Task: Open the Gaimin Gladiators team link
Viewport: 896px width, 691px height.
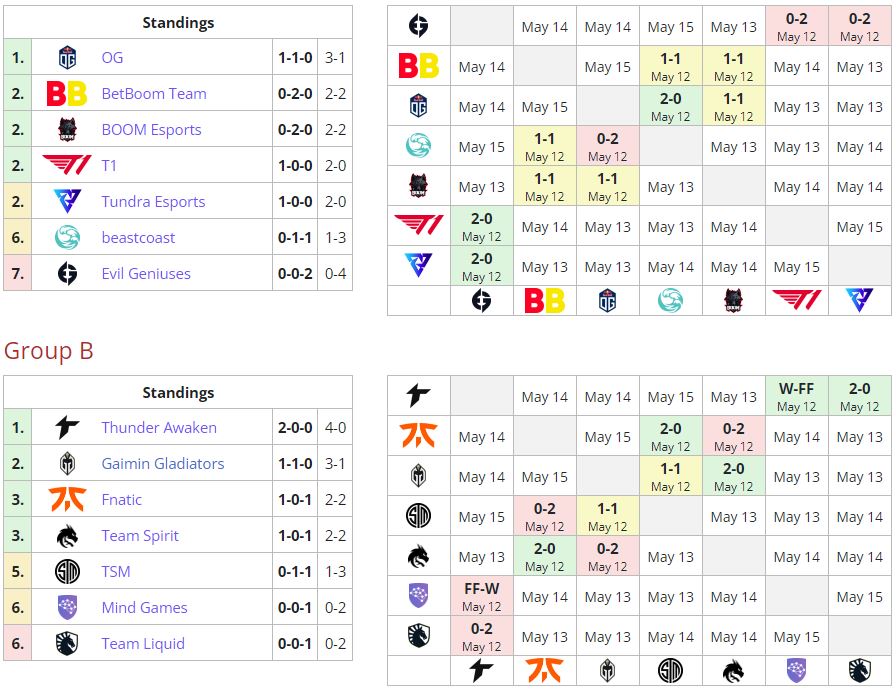Action: 162,464
